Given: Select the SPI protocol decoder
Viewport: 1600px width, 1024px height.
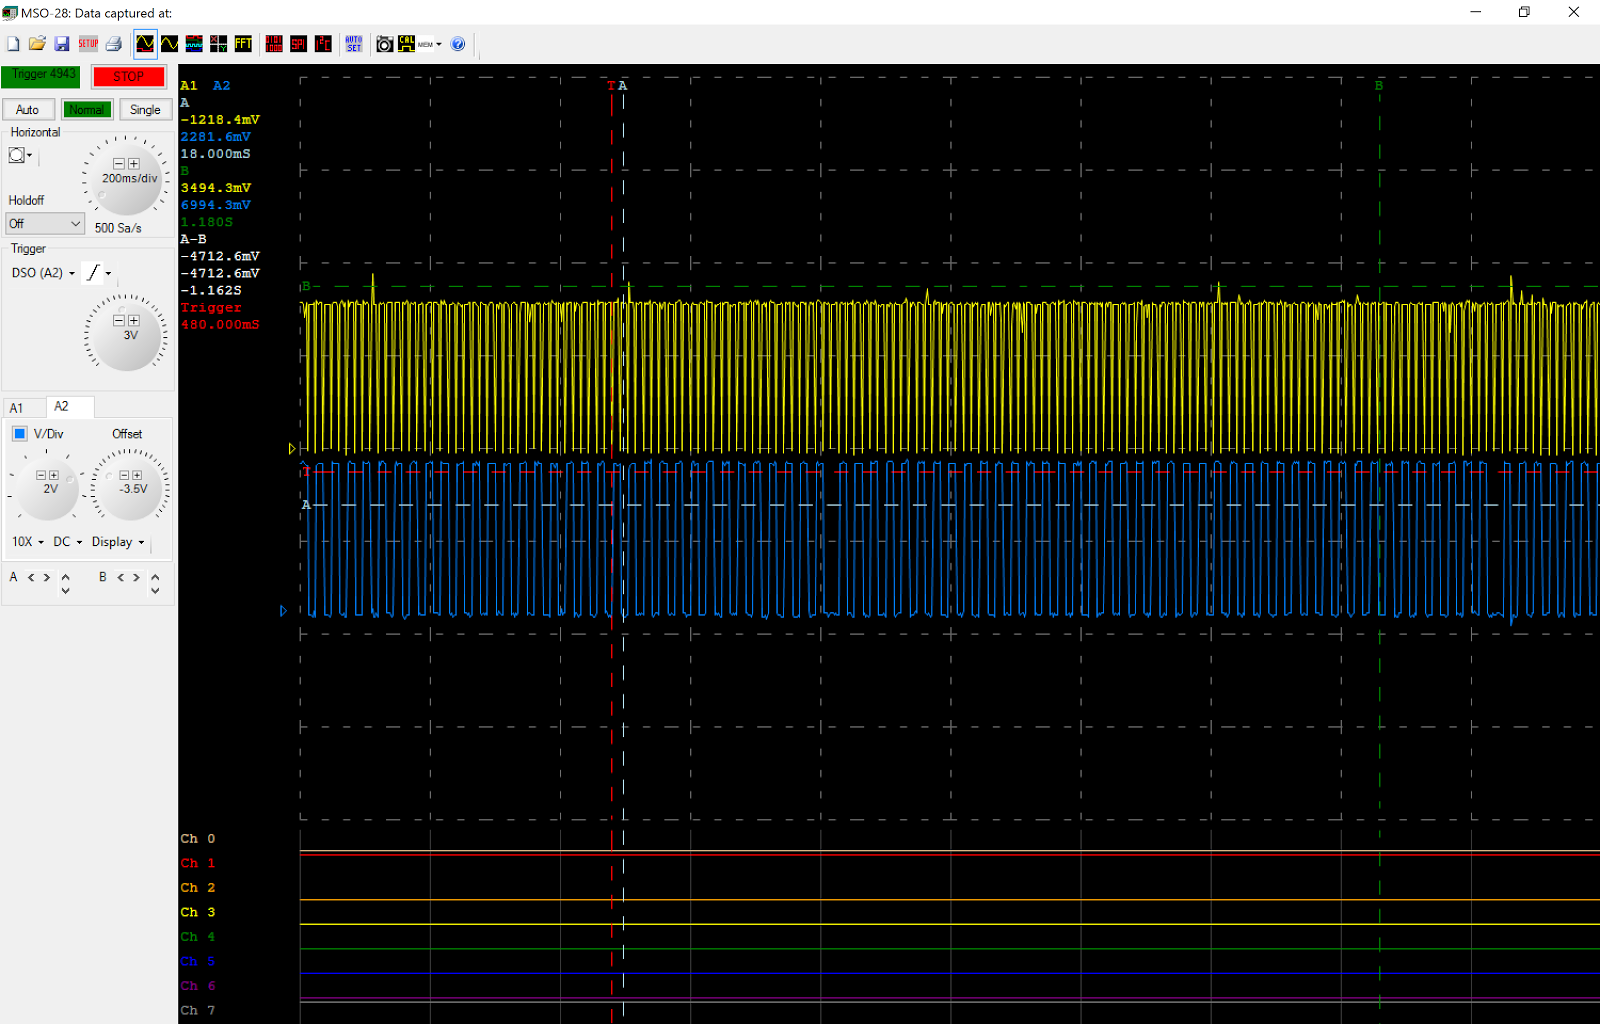Looking at the screenshot, I should (298, 43).
